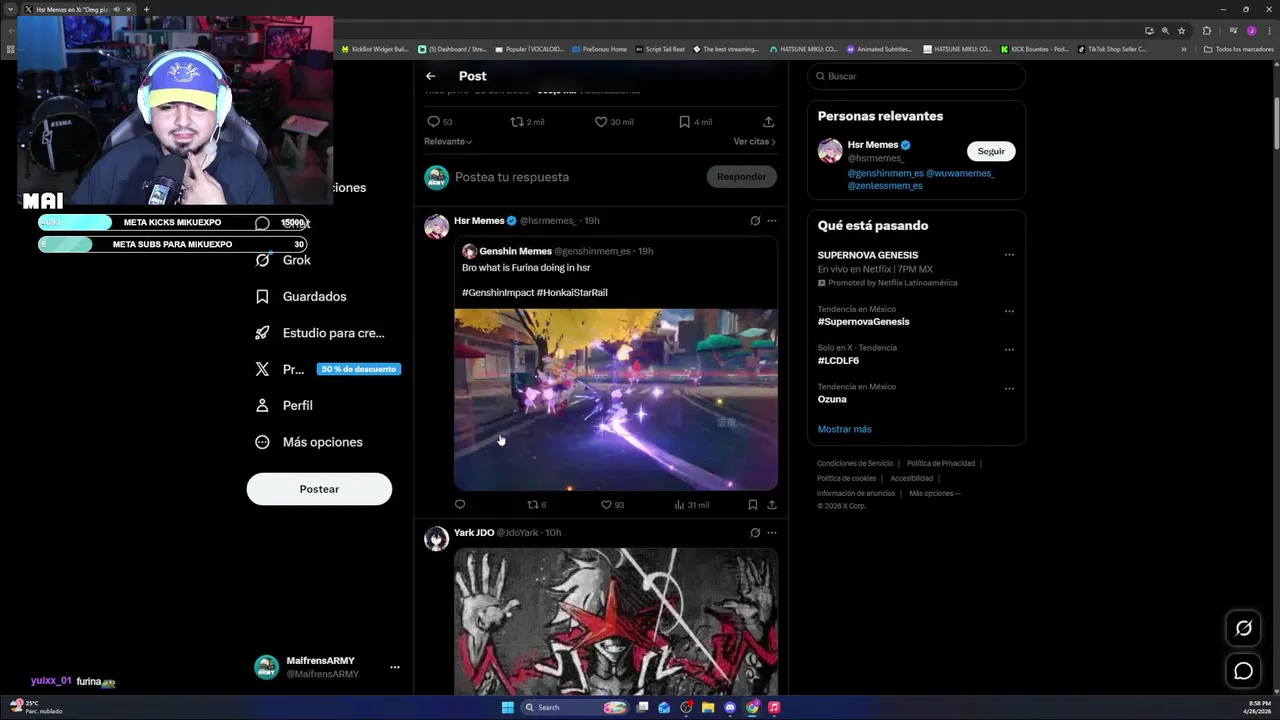Open Discord from the taskbar
The height and width of the screenshot is (720, 1280).
coord(730,707)
